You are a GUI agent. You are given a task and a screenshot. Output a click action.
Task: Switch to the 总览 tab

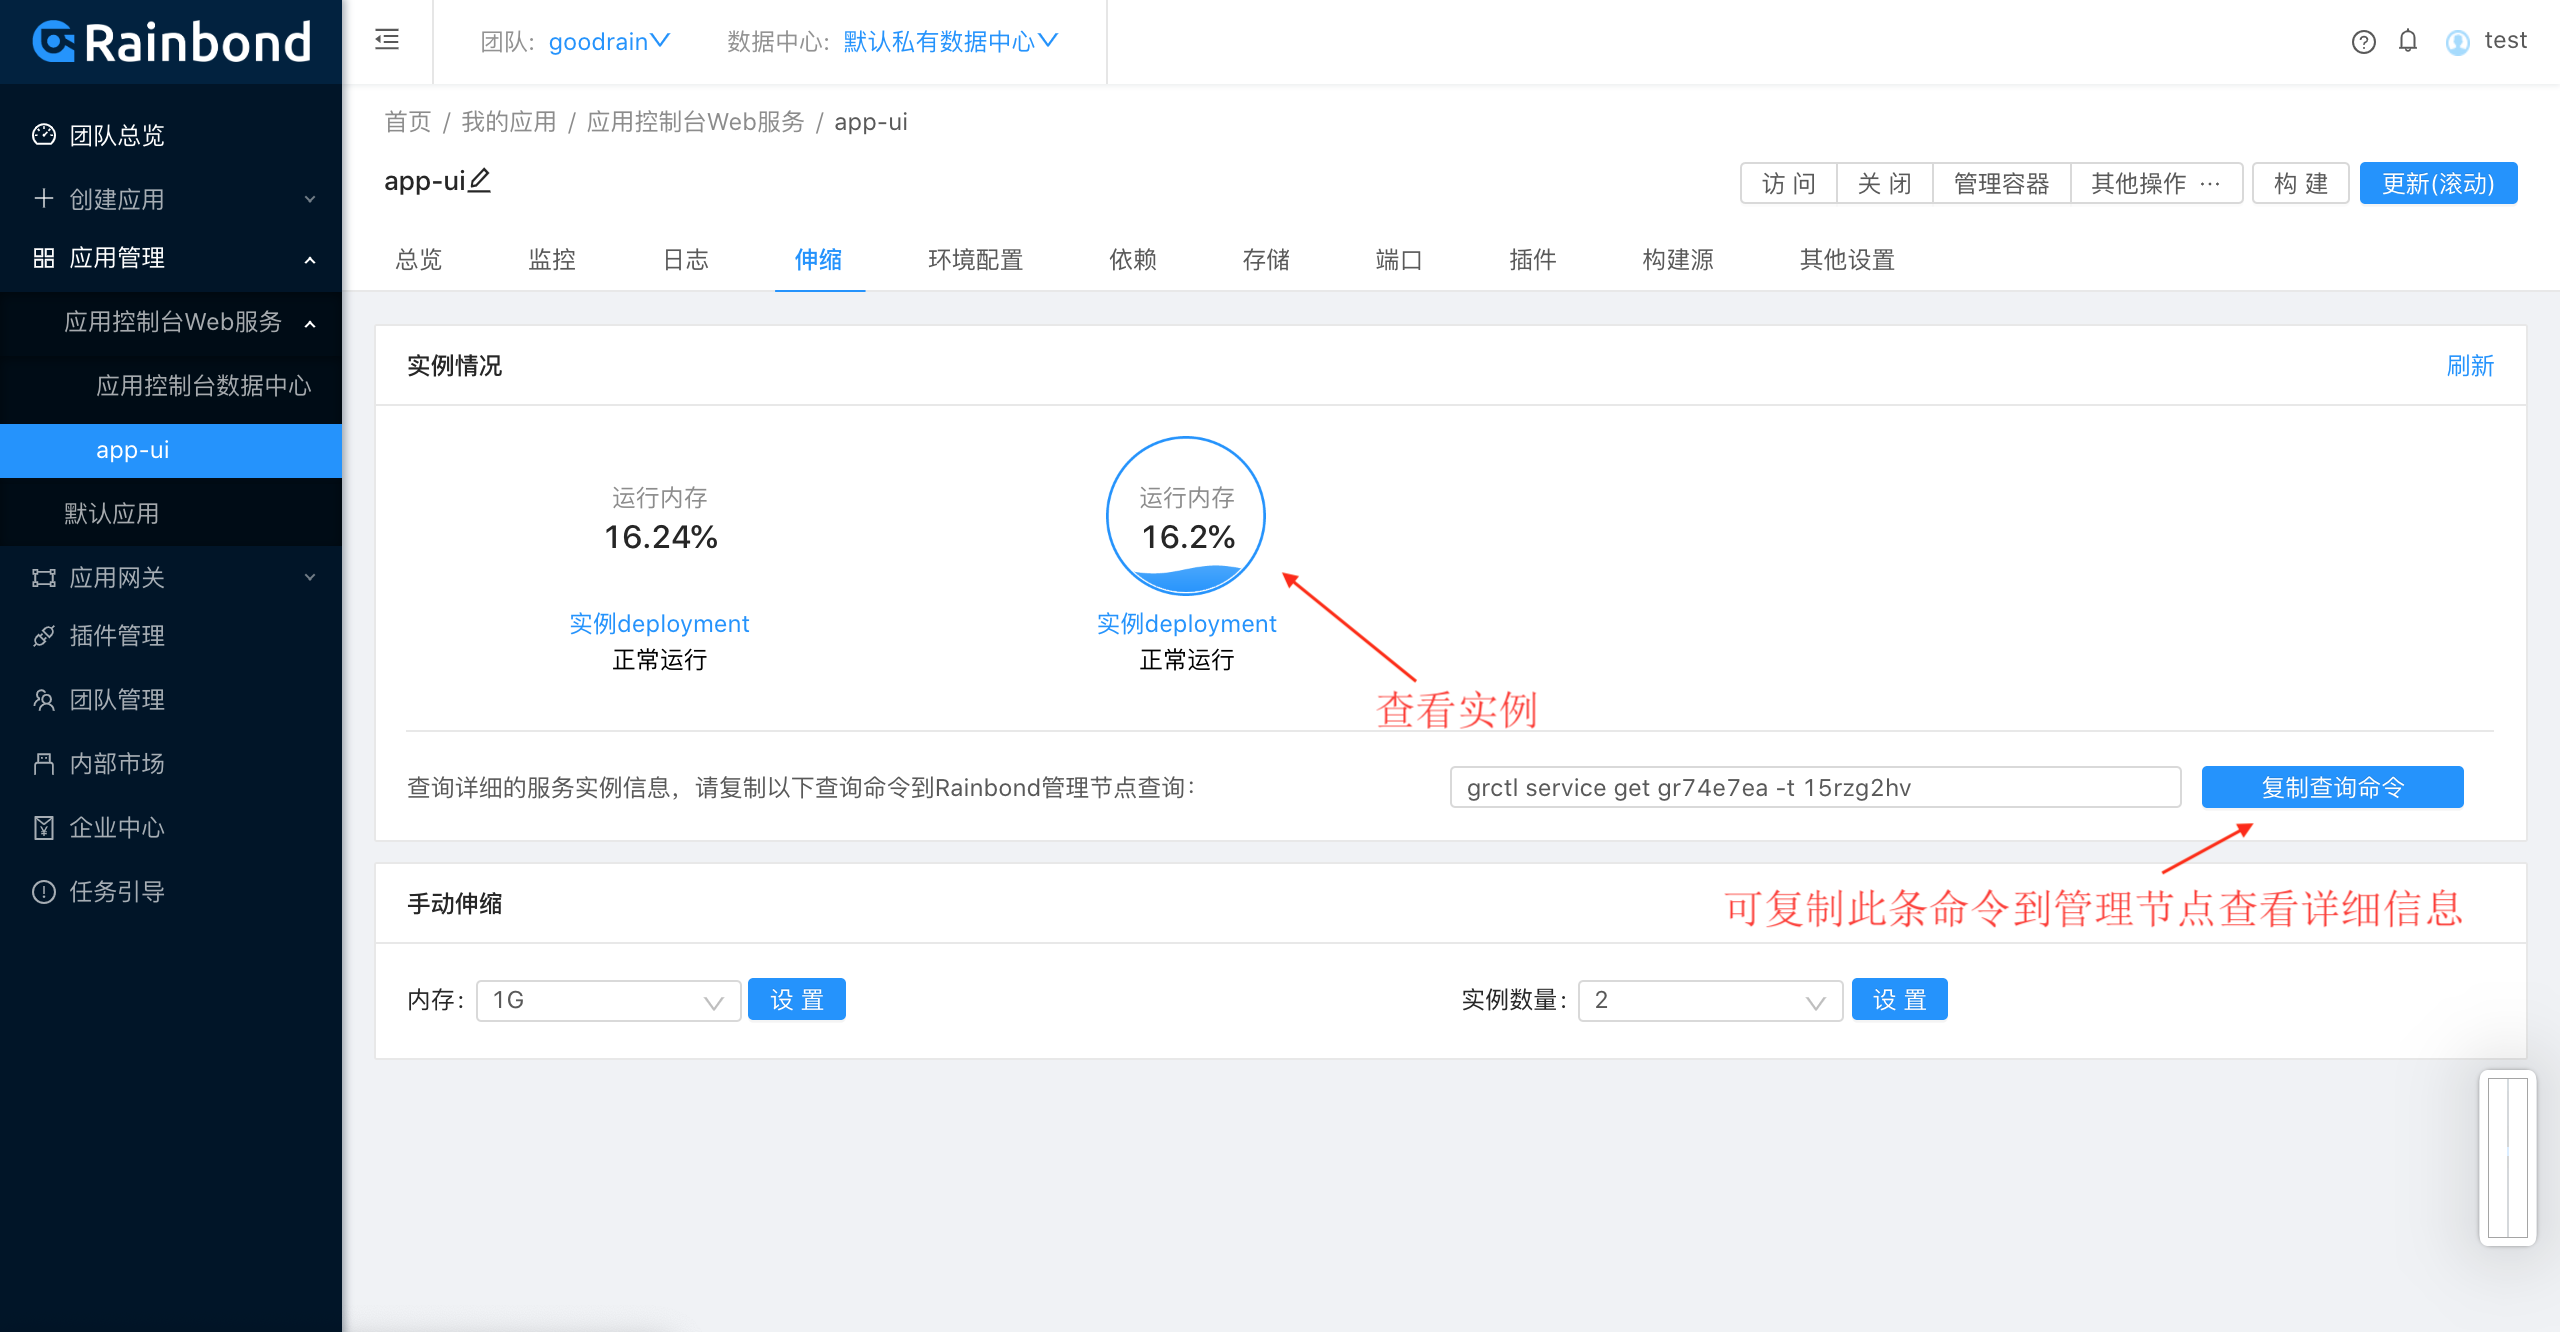pos(419,260)
